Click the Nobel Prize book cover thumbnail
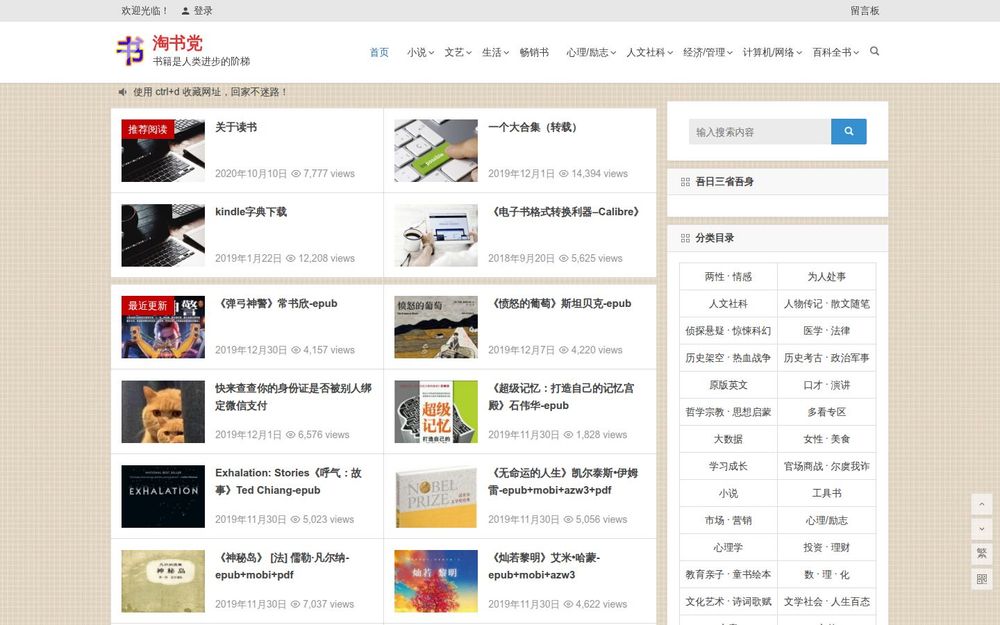Viewport: 1000px width, 625px height. 436,497
